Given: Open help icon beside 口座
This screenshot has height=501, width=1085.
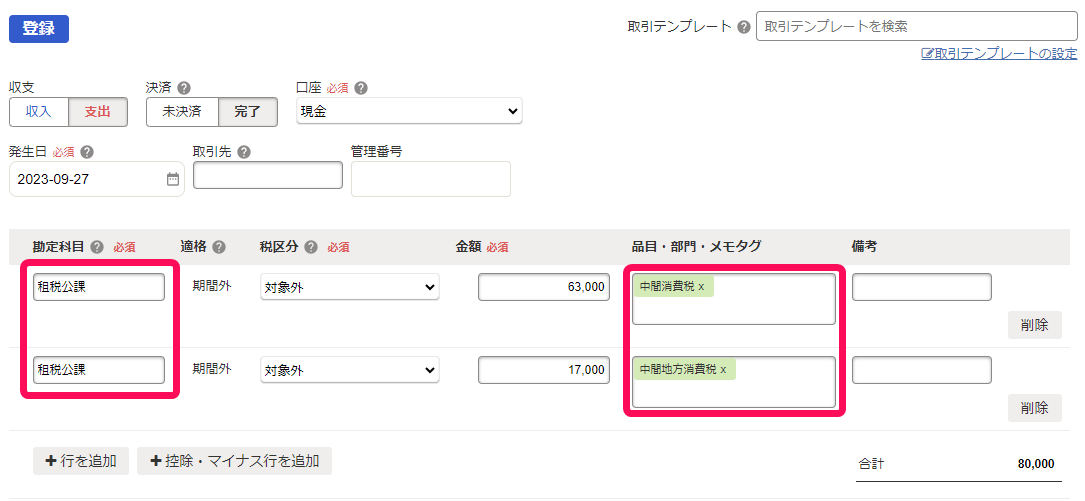Looking at the screenshot, I should (x=361, y=89).
